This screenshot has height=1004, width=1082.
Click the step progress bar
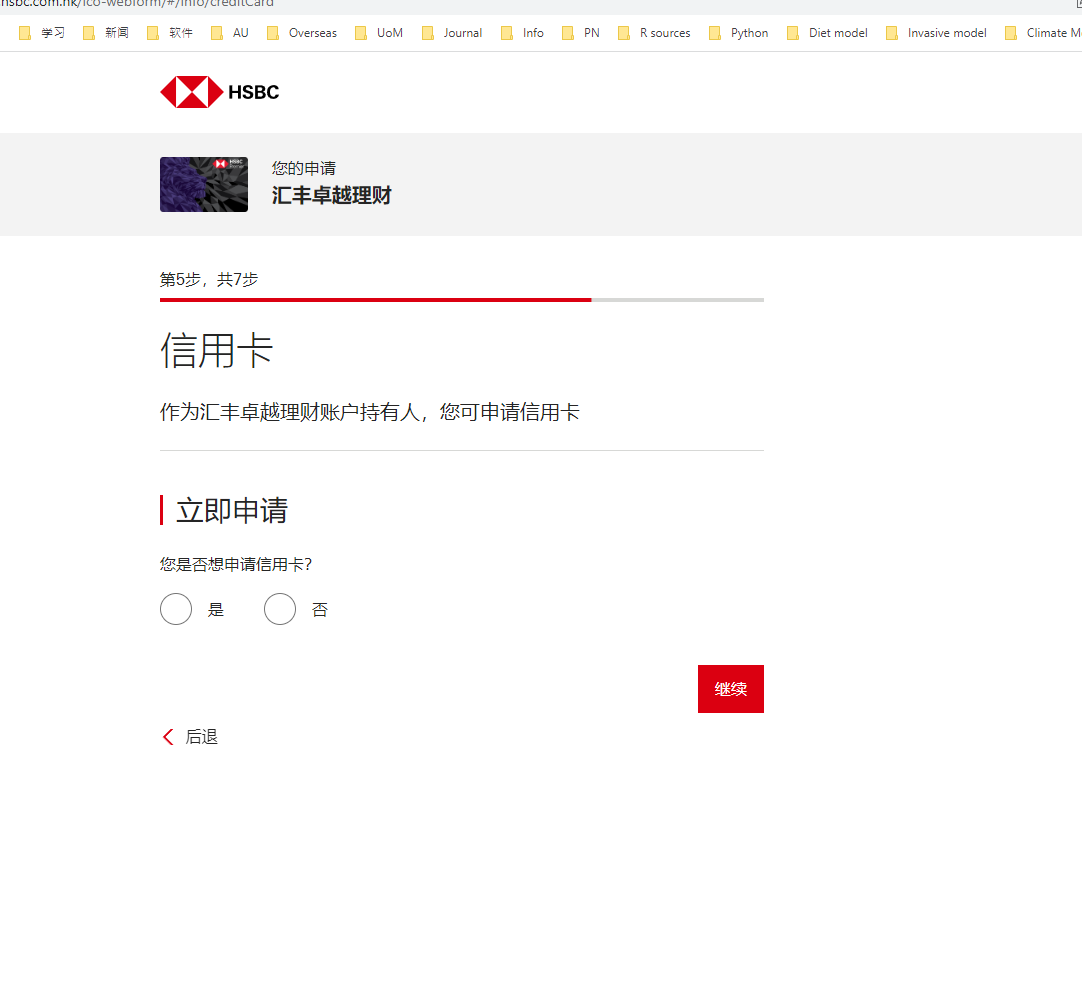462,300
